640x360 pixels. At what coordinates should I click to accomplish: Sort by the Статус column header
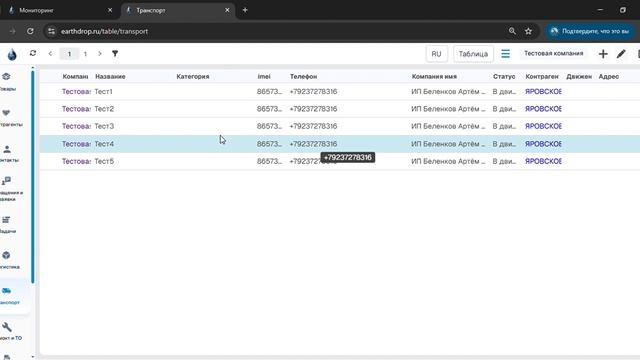point(504,76)
